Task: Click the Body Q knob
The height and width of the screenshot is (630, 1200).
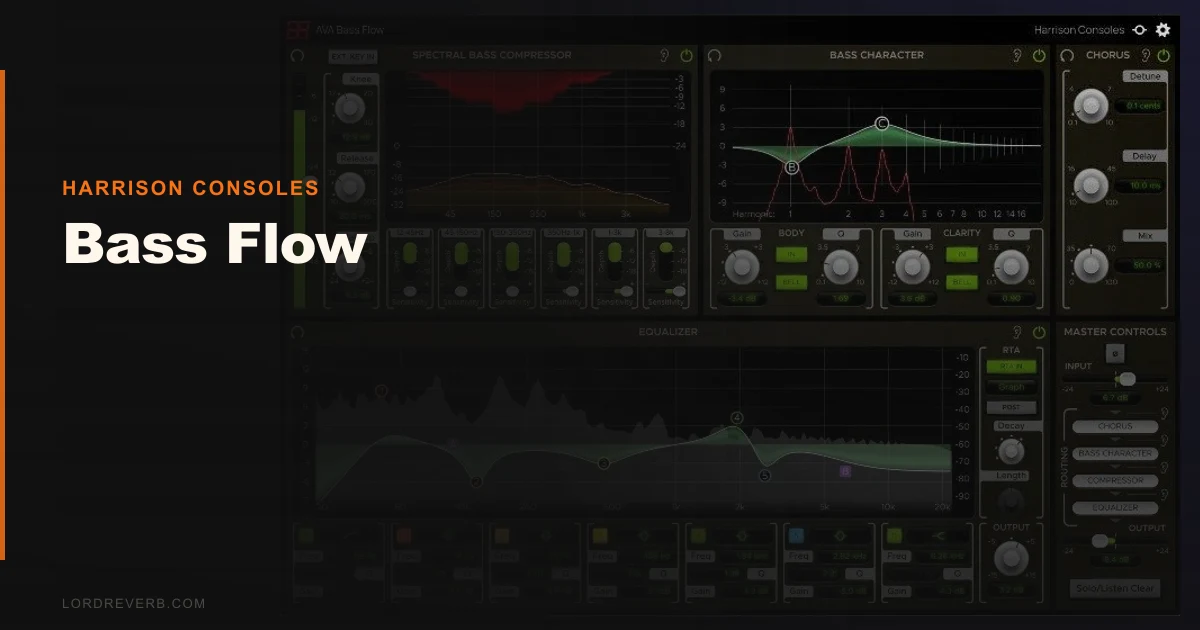Action: coord(841,265)
